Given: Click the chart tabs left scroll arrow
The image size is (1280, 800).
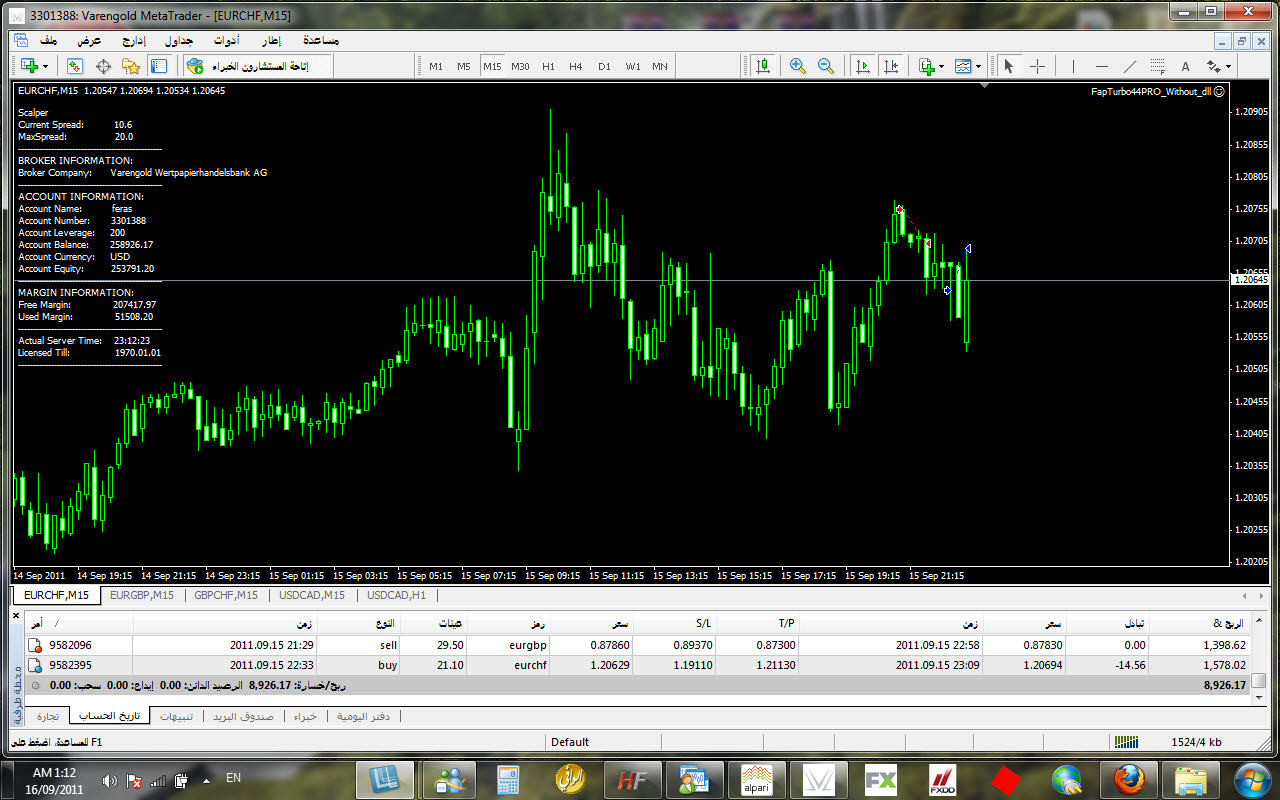Looking at the screenshot, I should click(x=1244, y=595).
